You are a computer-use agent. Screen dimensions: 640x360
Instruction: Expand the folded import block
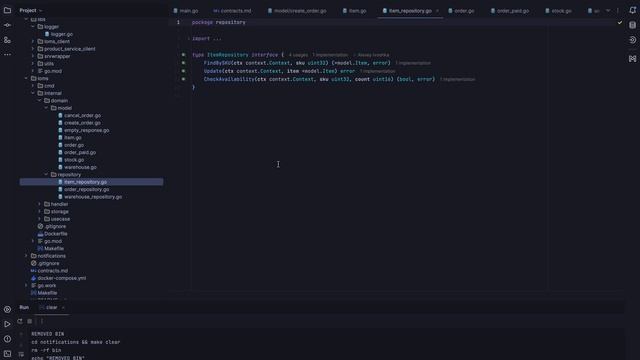189,38
